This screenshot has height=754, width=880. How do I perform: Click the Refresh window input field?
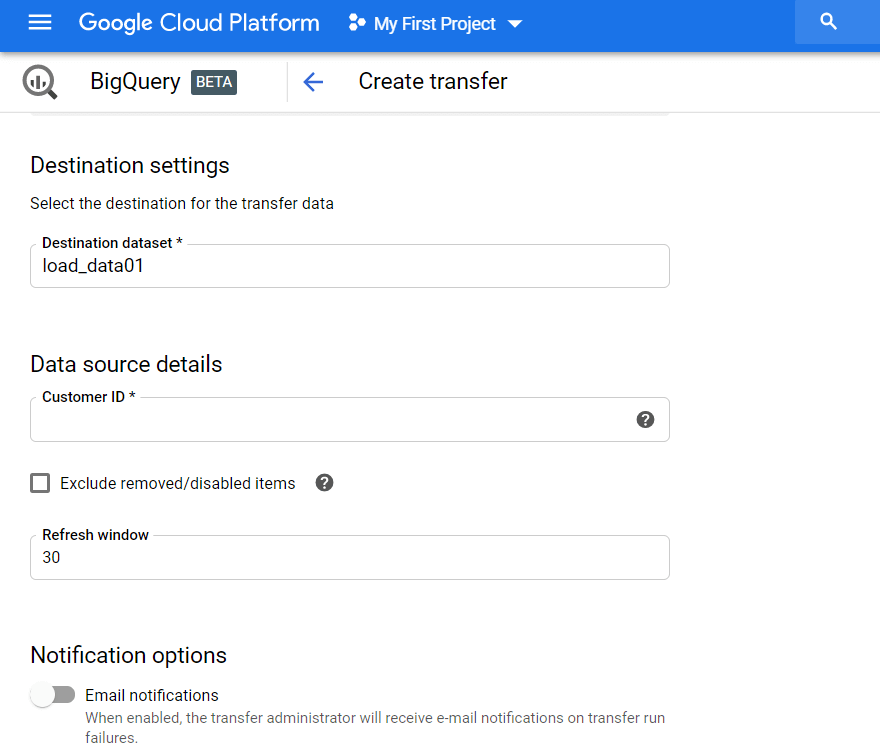coord(350,557)
